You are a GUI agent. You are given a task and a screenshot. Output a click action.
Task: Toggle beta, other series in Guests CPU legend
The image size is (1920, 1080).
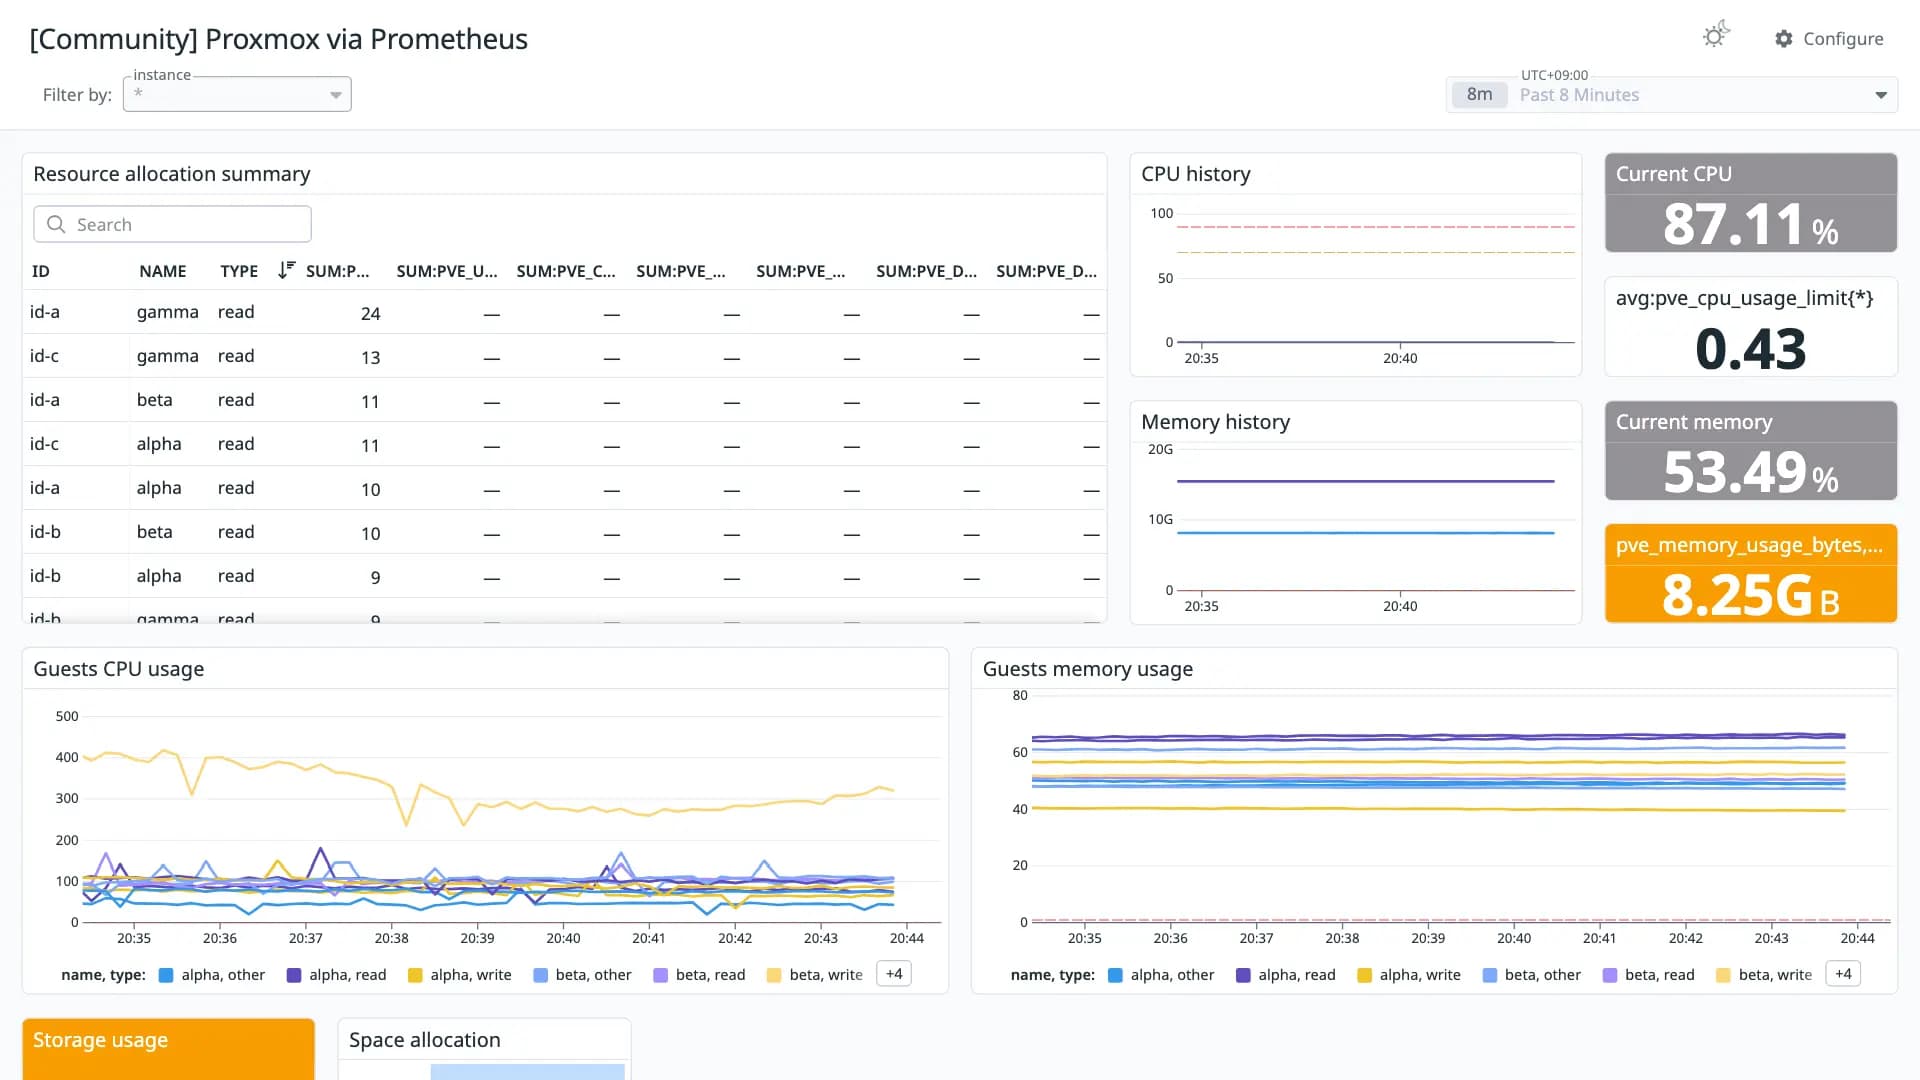[x=583, y=975]
